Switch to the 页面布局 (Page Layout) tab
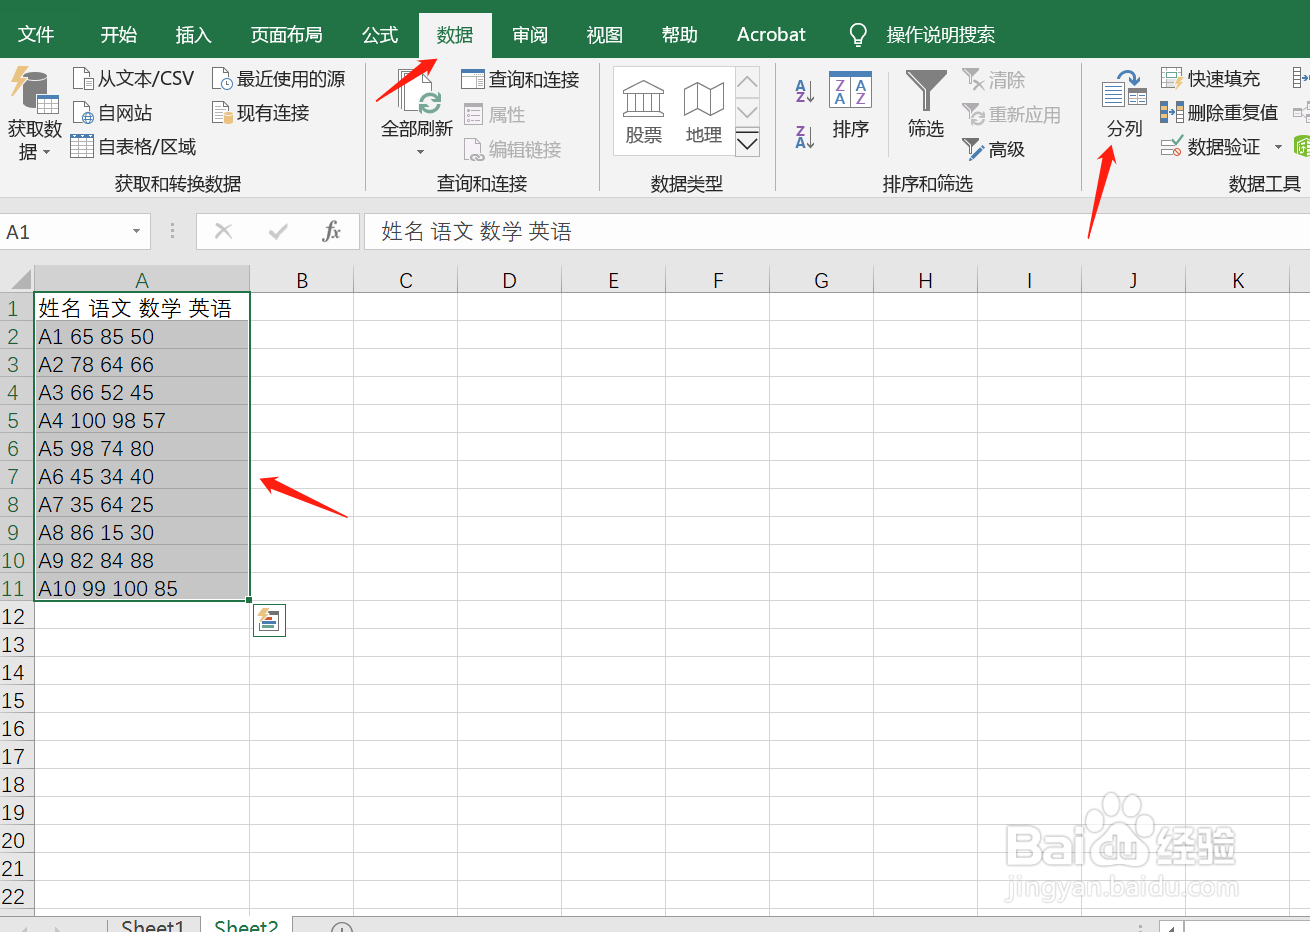 (287, 35)
